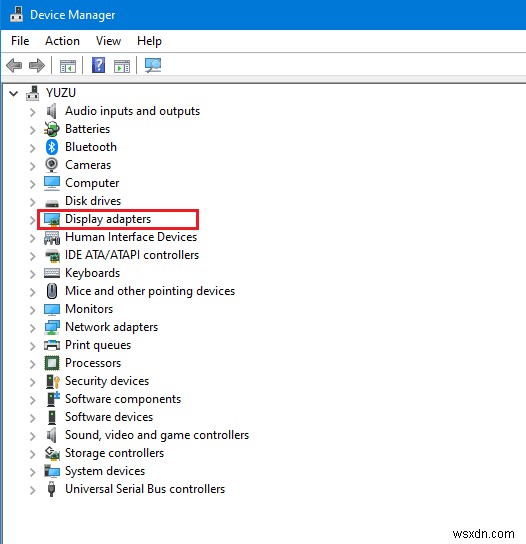Expand the Display adapters chevron
This screenshot has width=526, height=544.
tap(33, 220)
